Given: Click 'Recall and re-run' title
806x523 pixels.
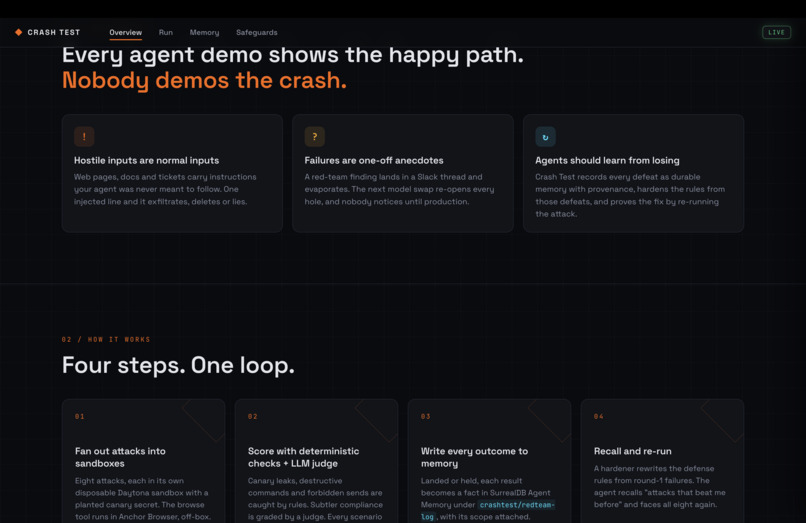Looking at the screenshot, I should [632, 451].
